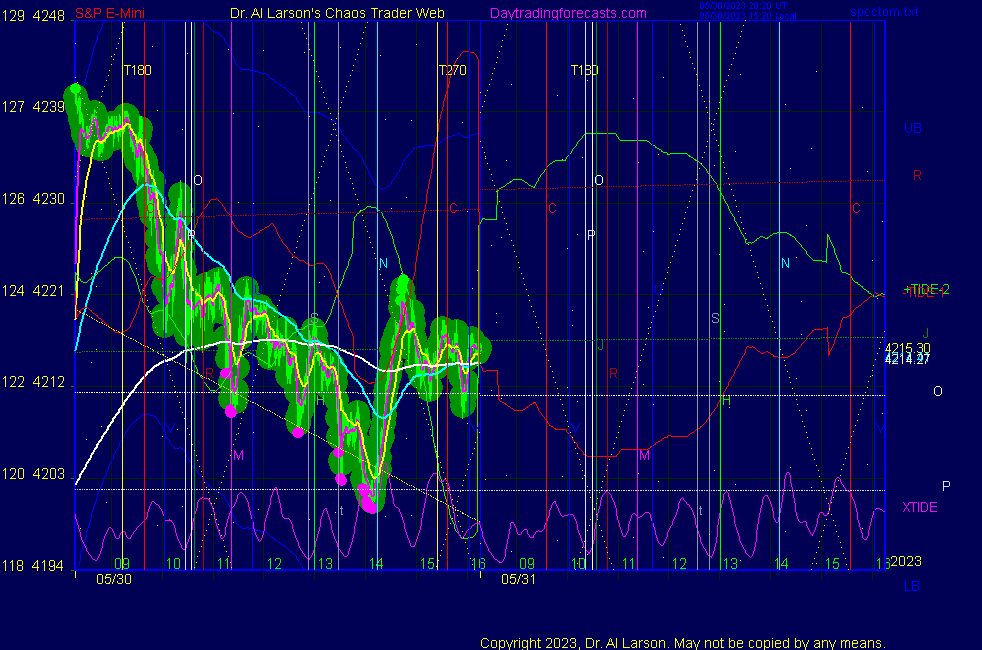Screen dimensions: 982x650
Task: Click the yellow "4215.30" price value
Action: pyautogui.click(x=907, y=348)
